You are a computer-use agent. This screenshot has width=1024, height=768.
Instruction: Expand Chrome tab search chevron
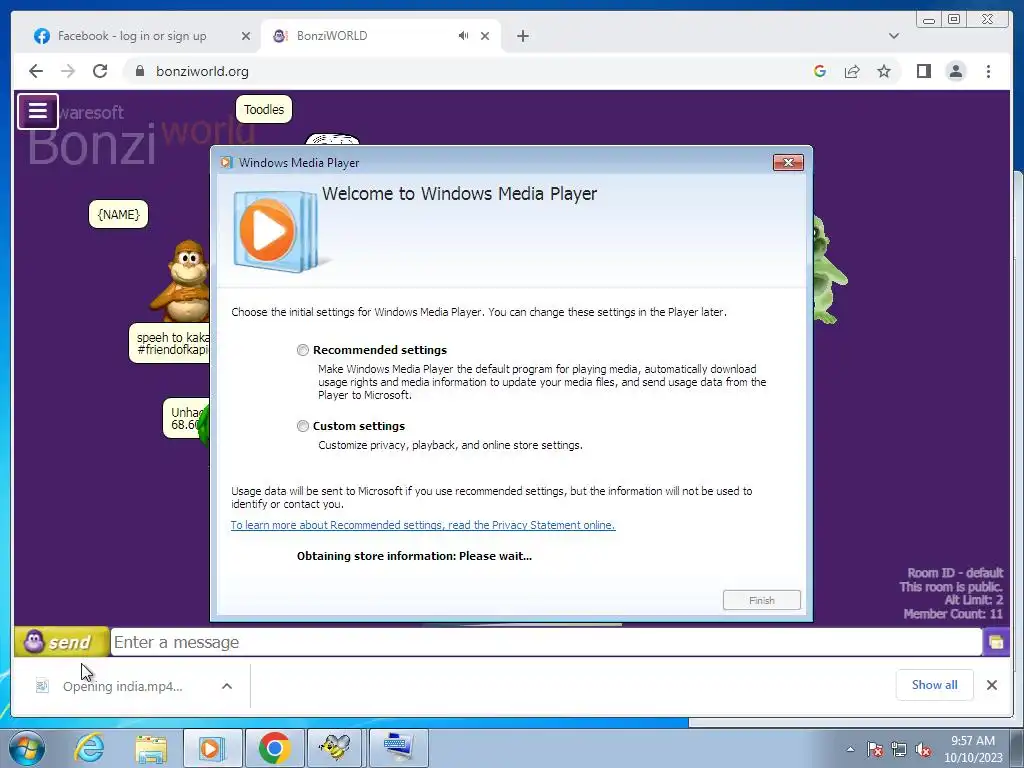pos(894,36)
